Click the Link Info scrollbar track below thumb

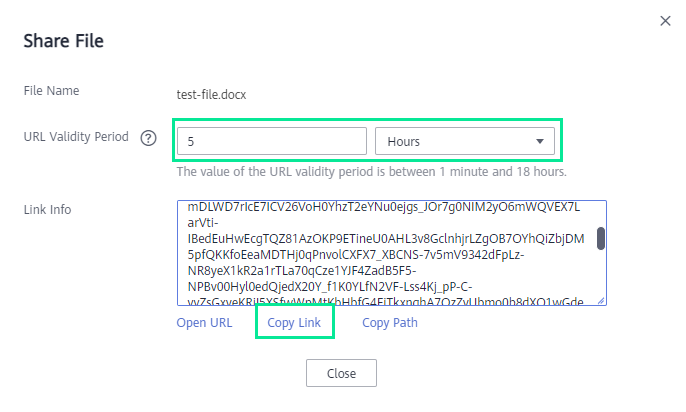(600, 275)
